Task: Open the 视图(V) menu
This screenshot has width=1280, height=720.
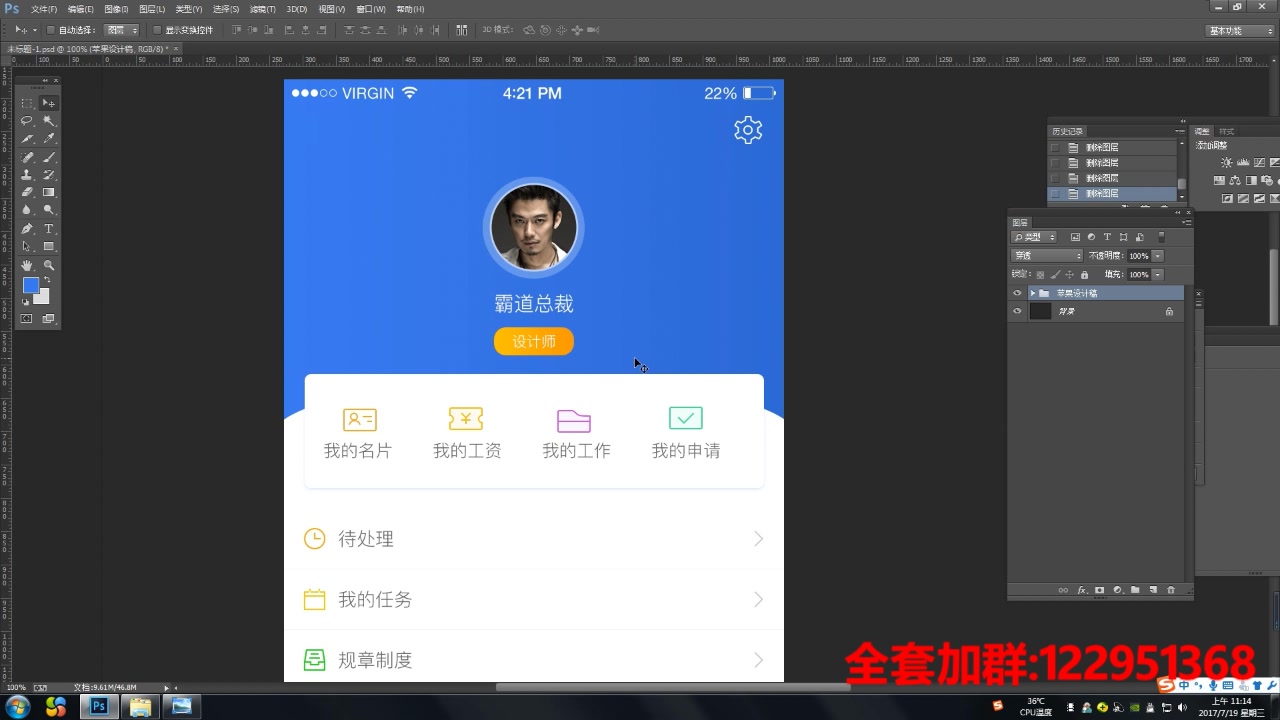Action: pos(332,9)
